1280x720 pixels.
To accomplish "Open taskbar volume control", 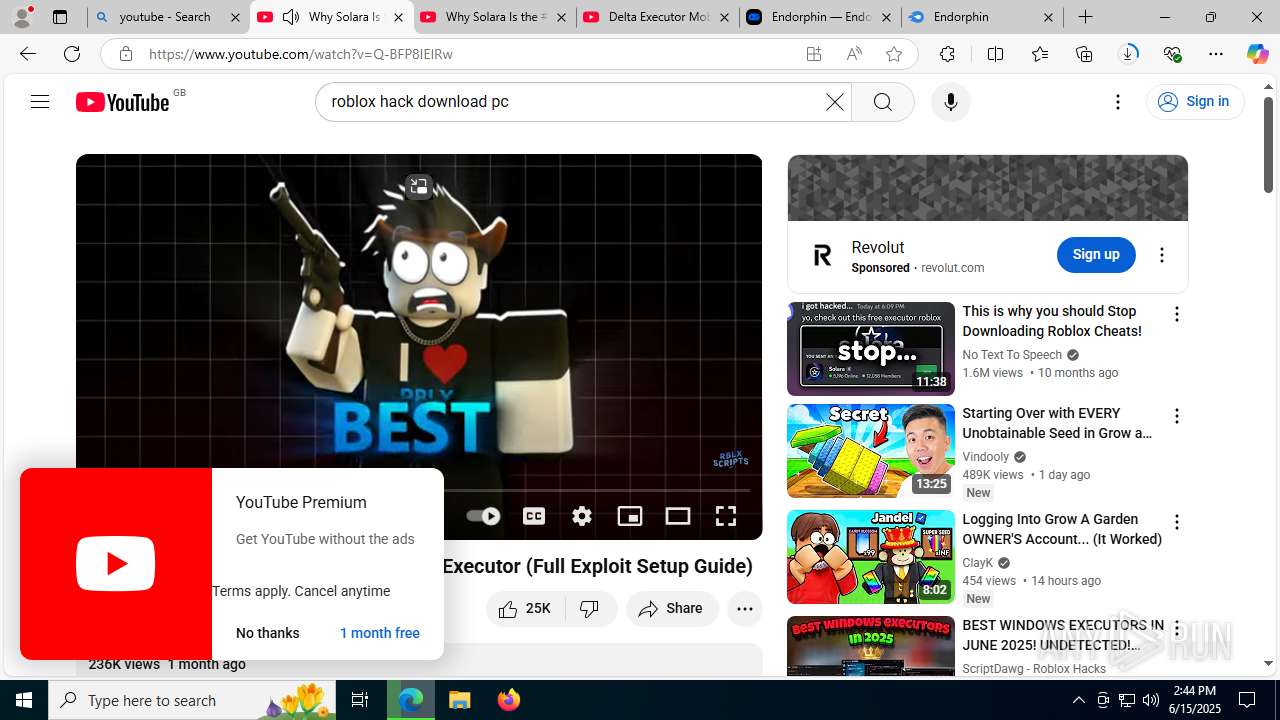I will [1151, 700].
